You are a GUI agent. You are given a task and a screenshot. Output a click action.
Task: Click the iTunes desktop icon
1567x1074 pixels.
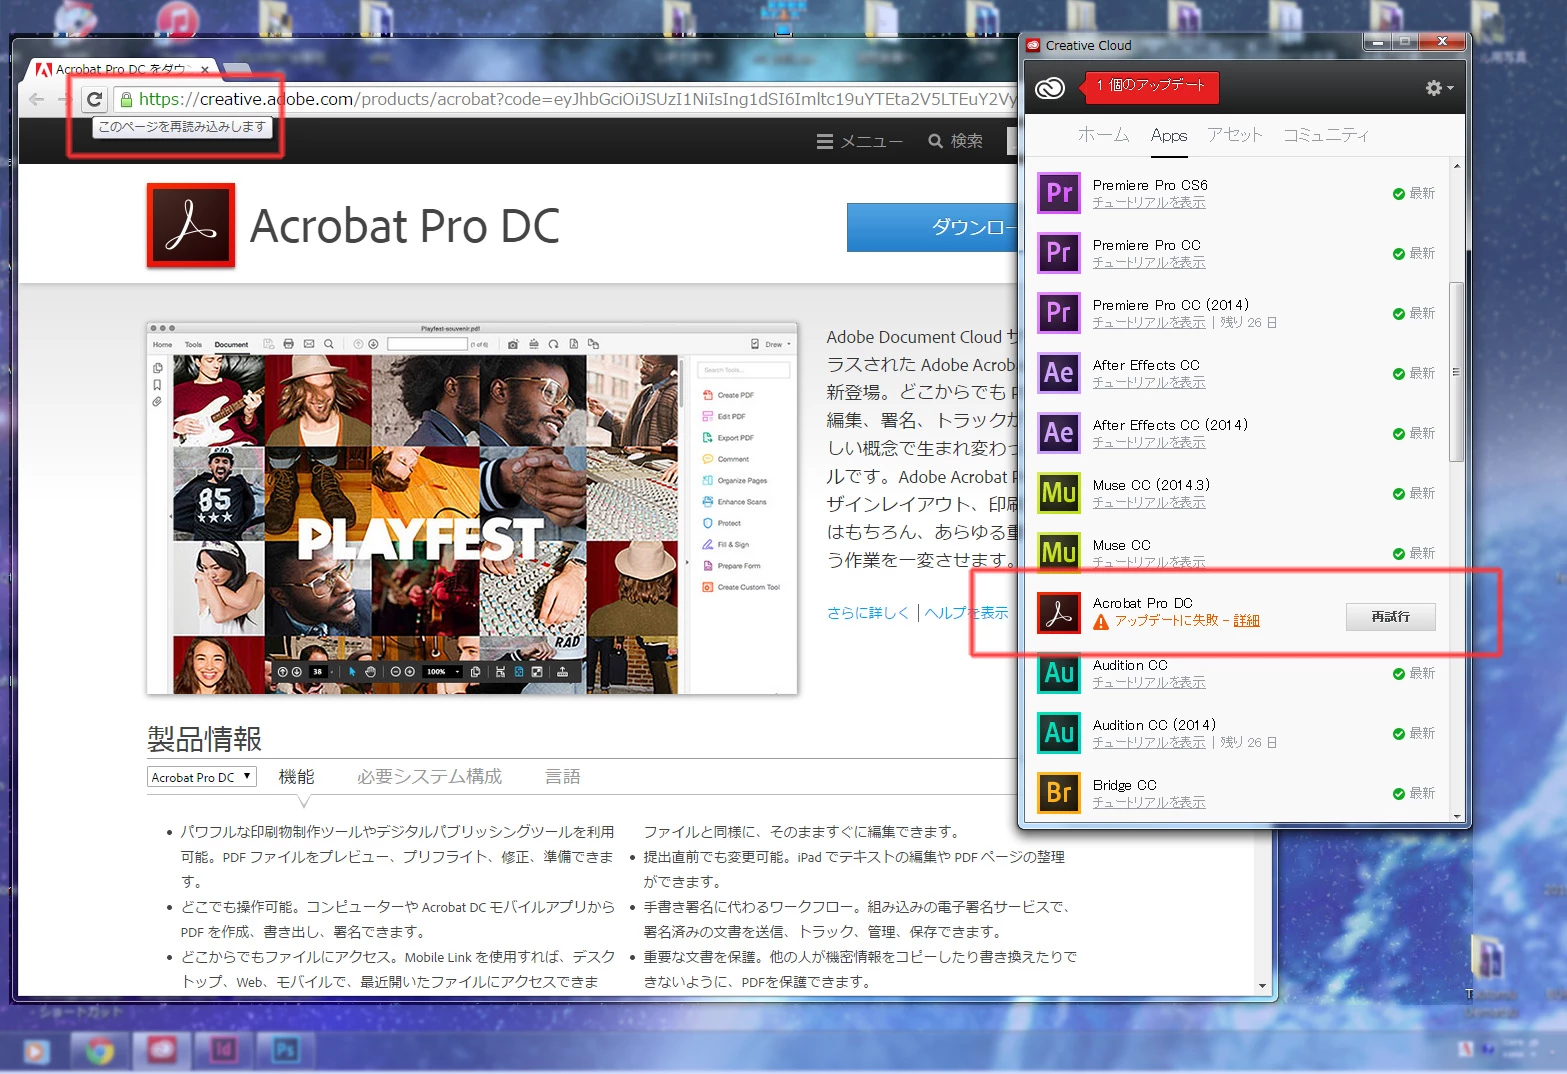(178, 20)
